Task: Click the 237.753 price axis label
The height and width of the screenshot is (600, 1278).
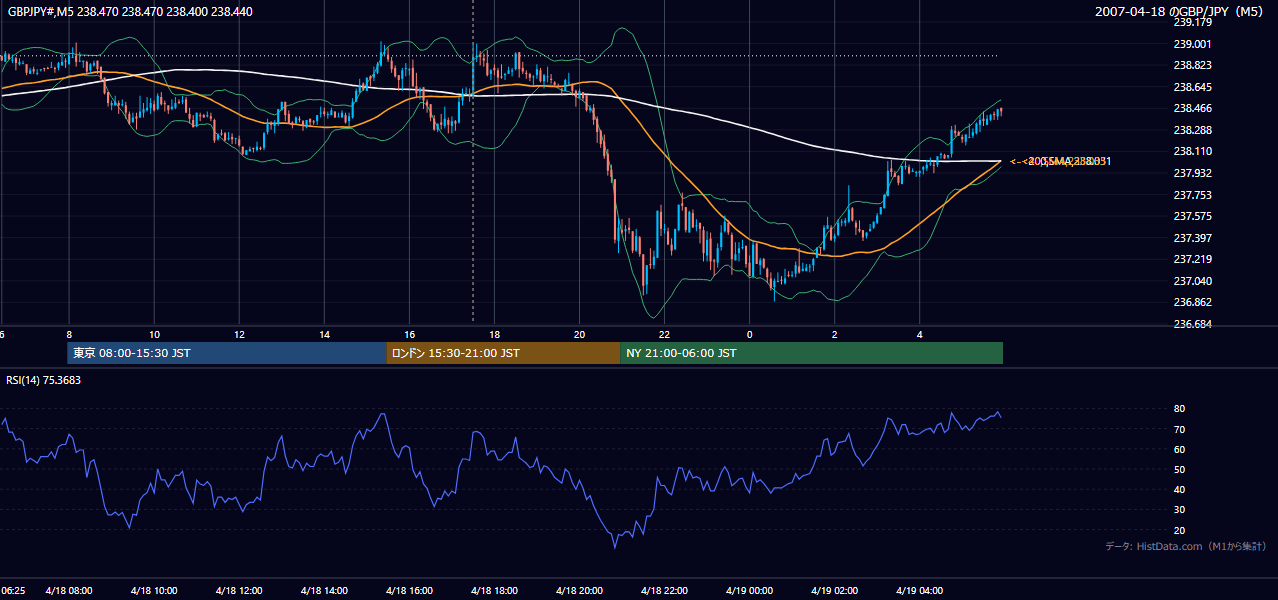Action: [x=1192, y=195]
